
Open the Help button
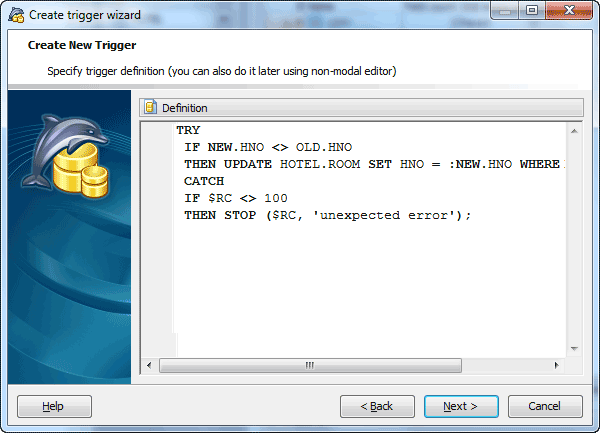(54, 406)
